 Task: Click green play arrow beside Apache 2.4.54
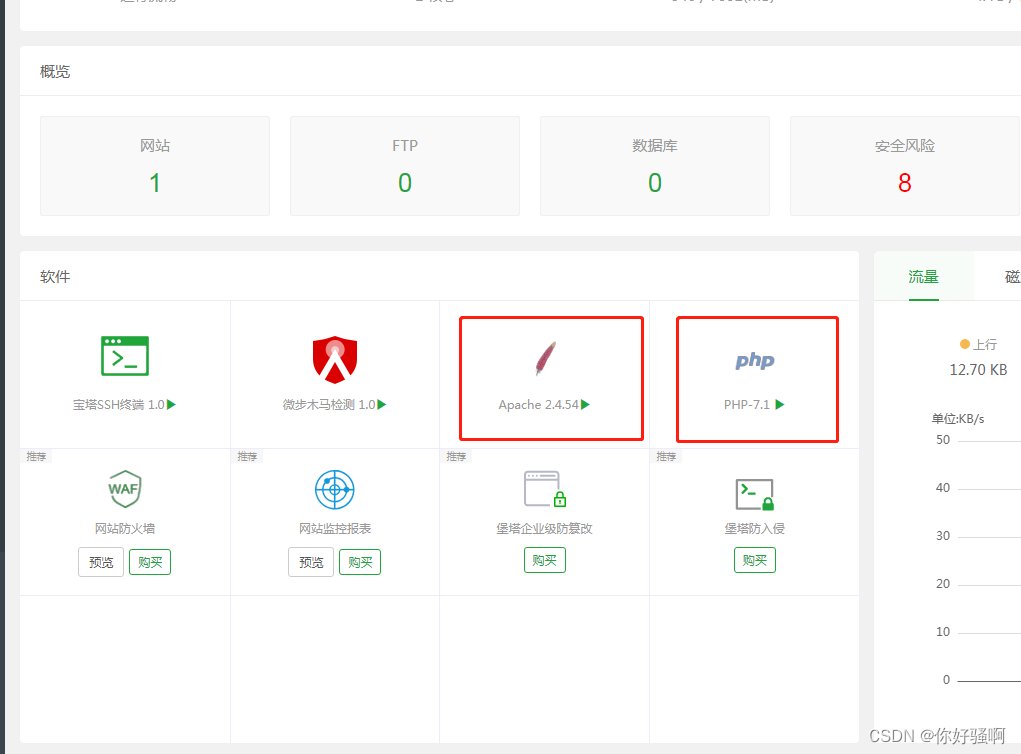[585, 404]
